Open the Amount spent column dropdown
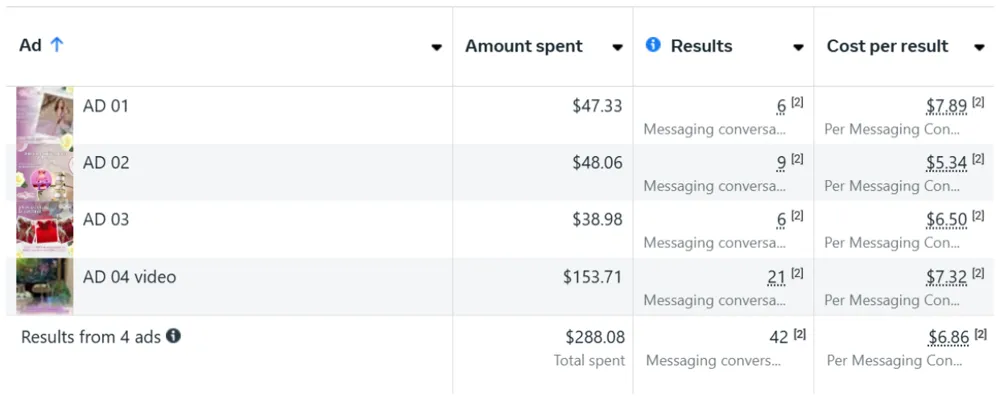Viewport: 1000px width, 400px height. tap(617, 47)
